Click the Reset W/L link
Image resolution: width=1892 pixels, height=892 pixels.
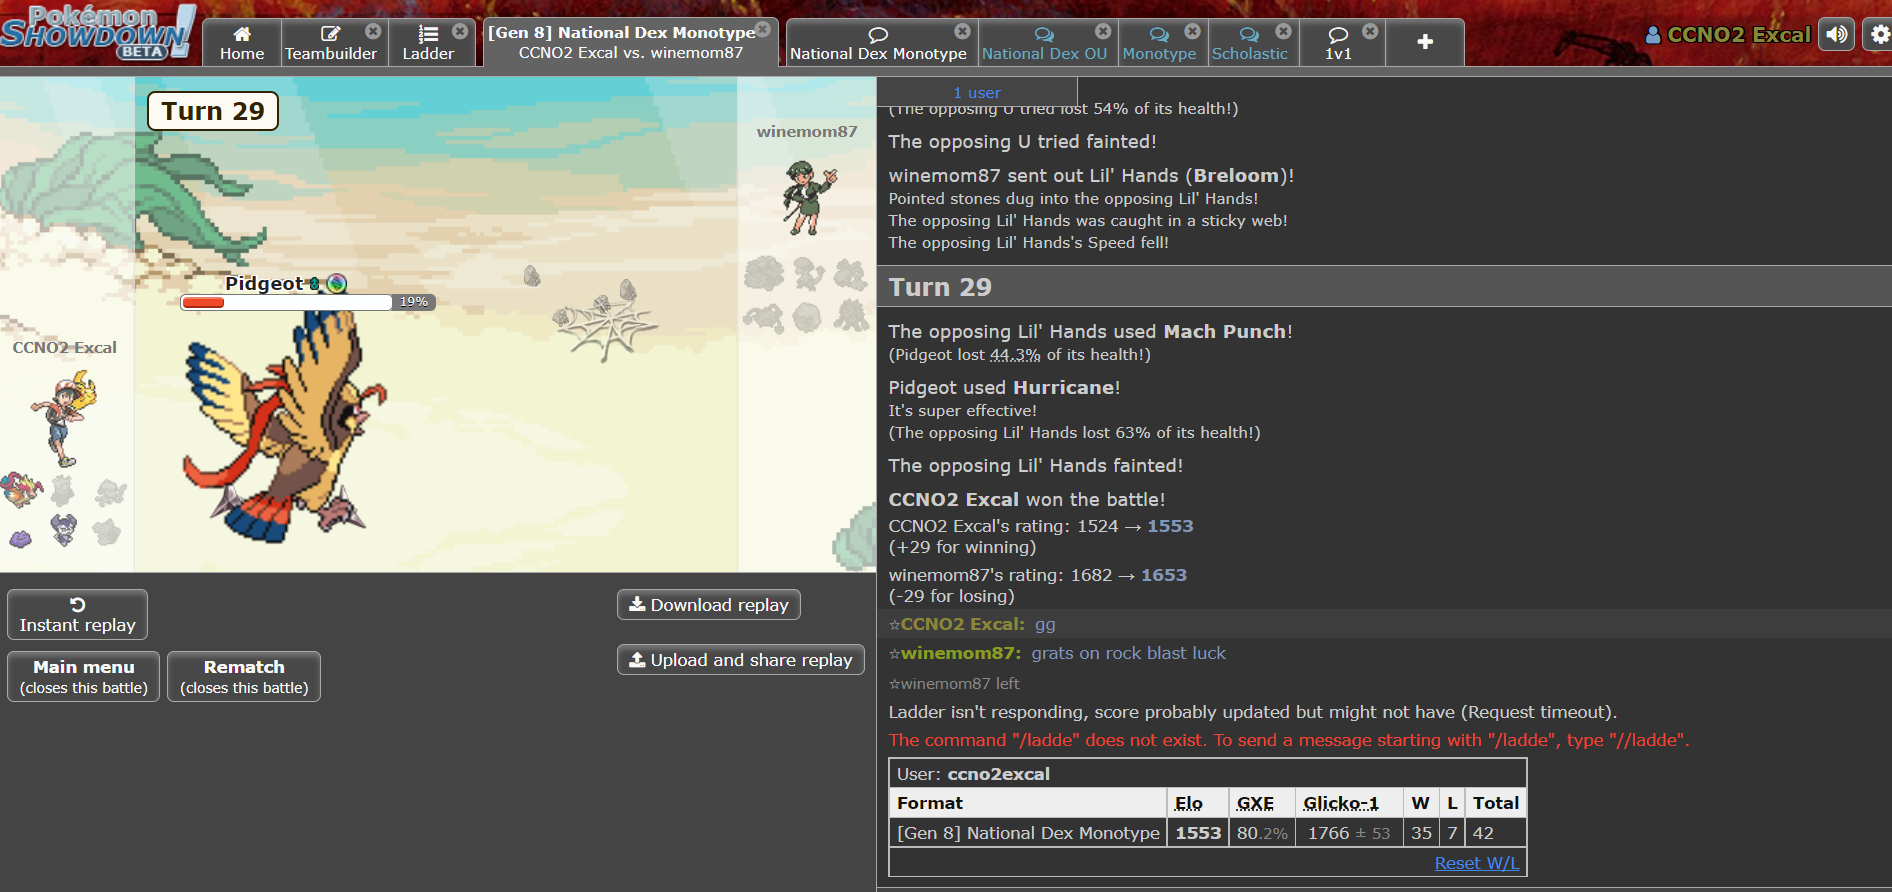pos(1477,863)
